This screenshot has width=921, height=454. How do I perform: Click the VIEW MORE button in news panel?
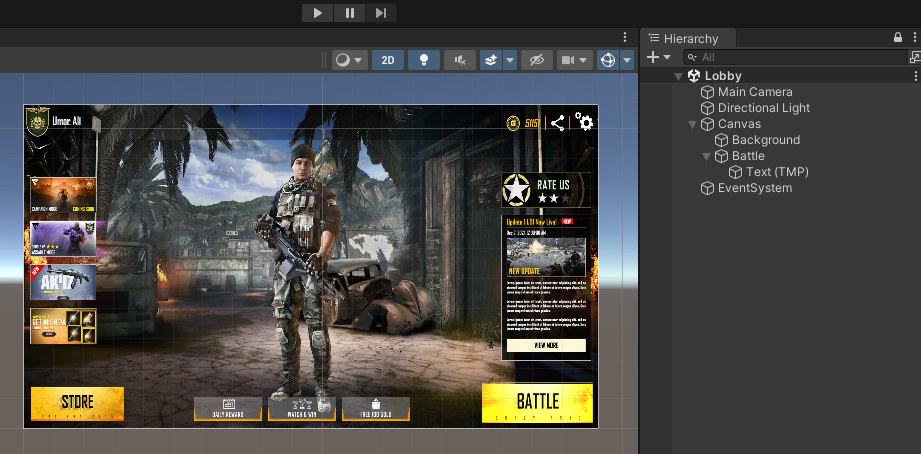pos(546,345)
